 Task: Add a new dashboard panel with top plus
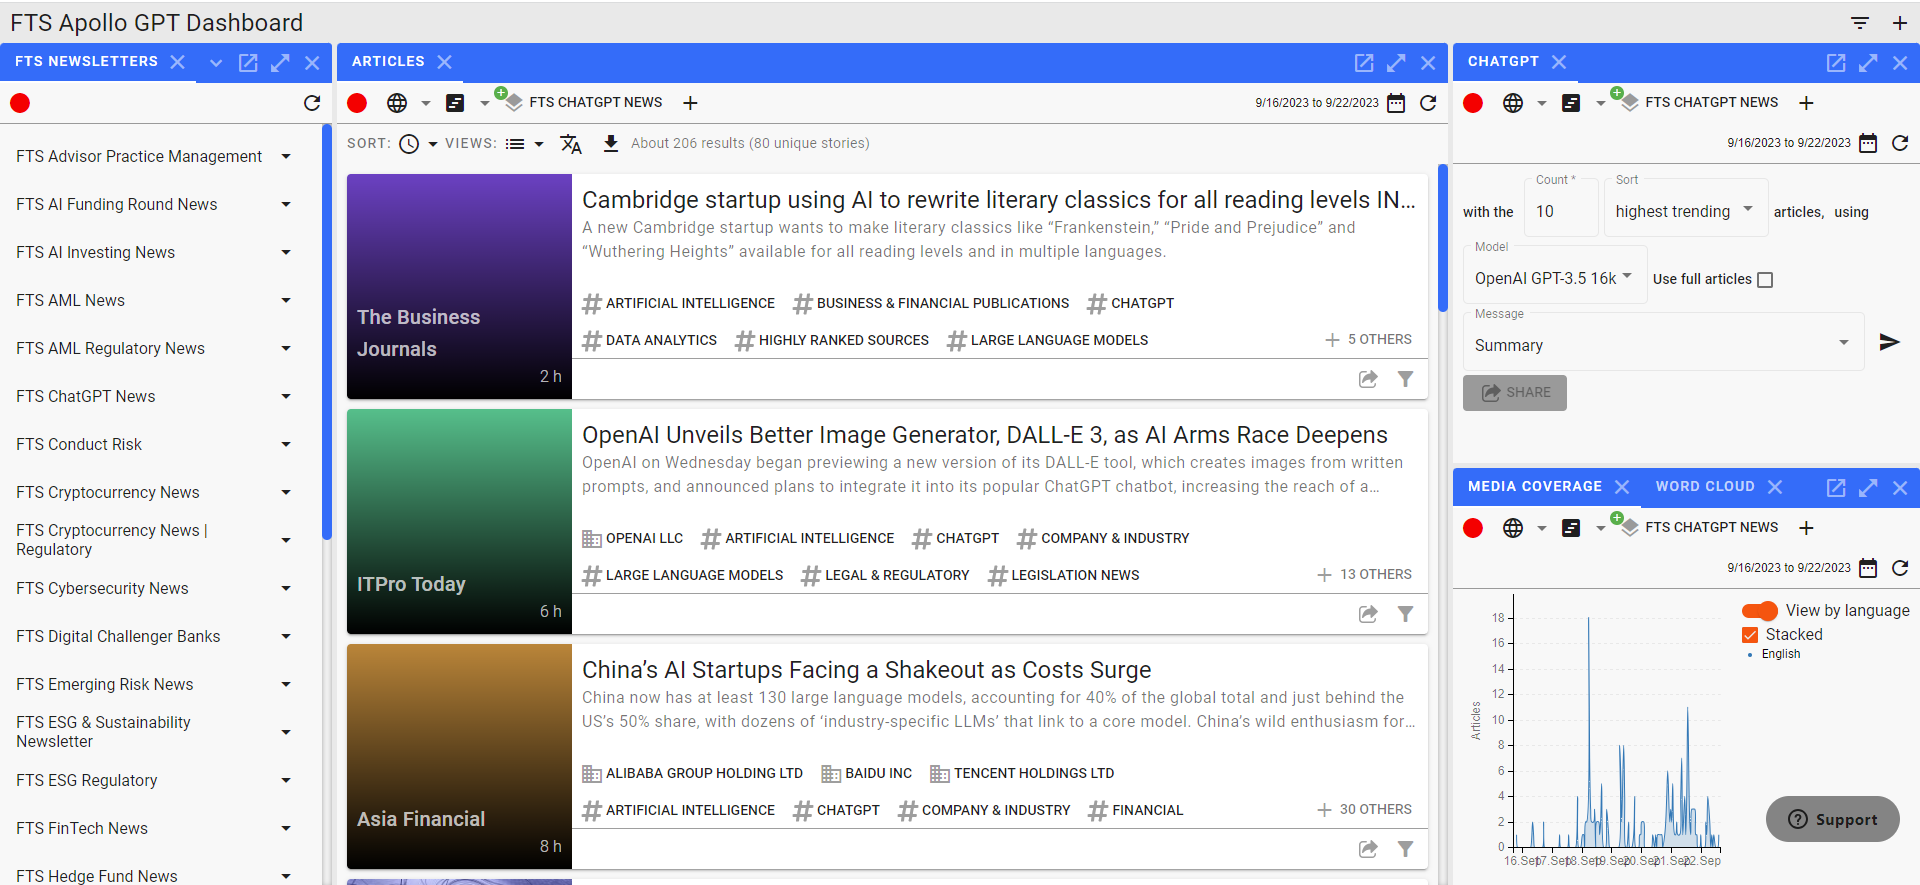point(1900,22)
